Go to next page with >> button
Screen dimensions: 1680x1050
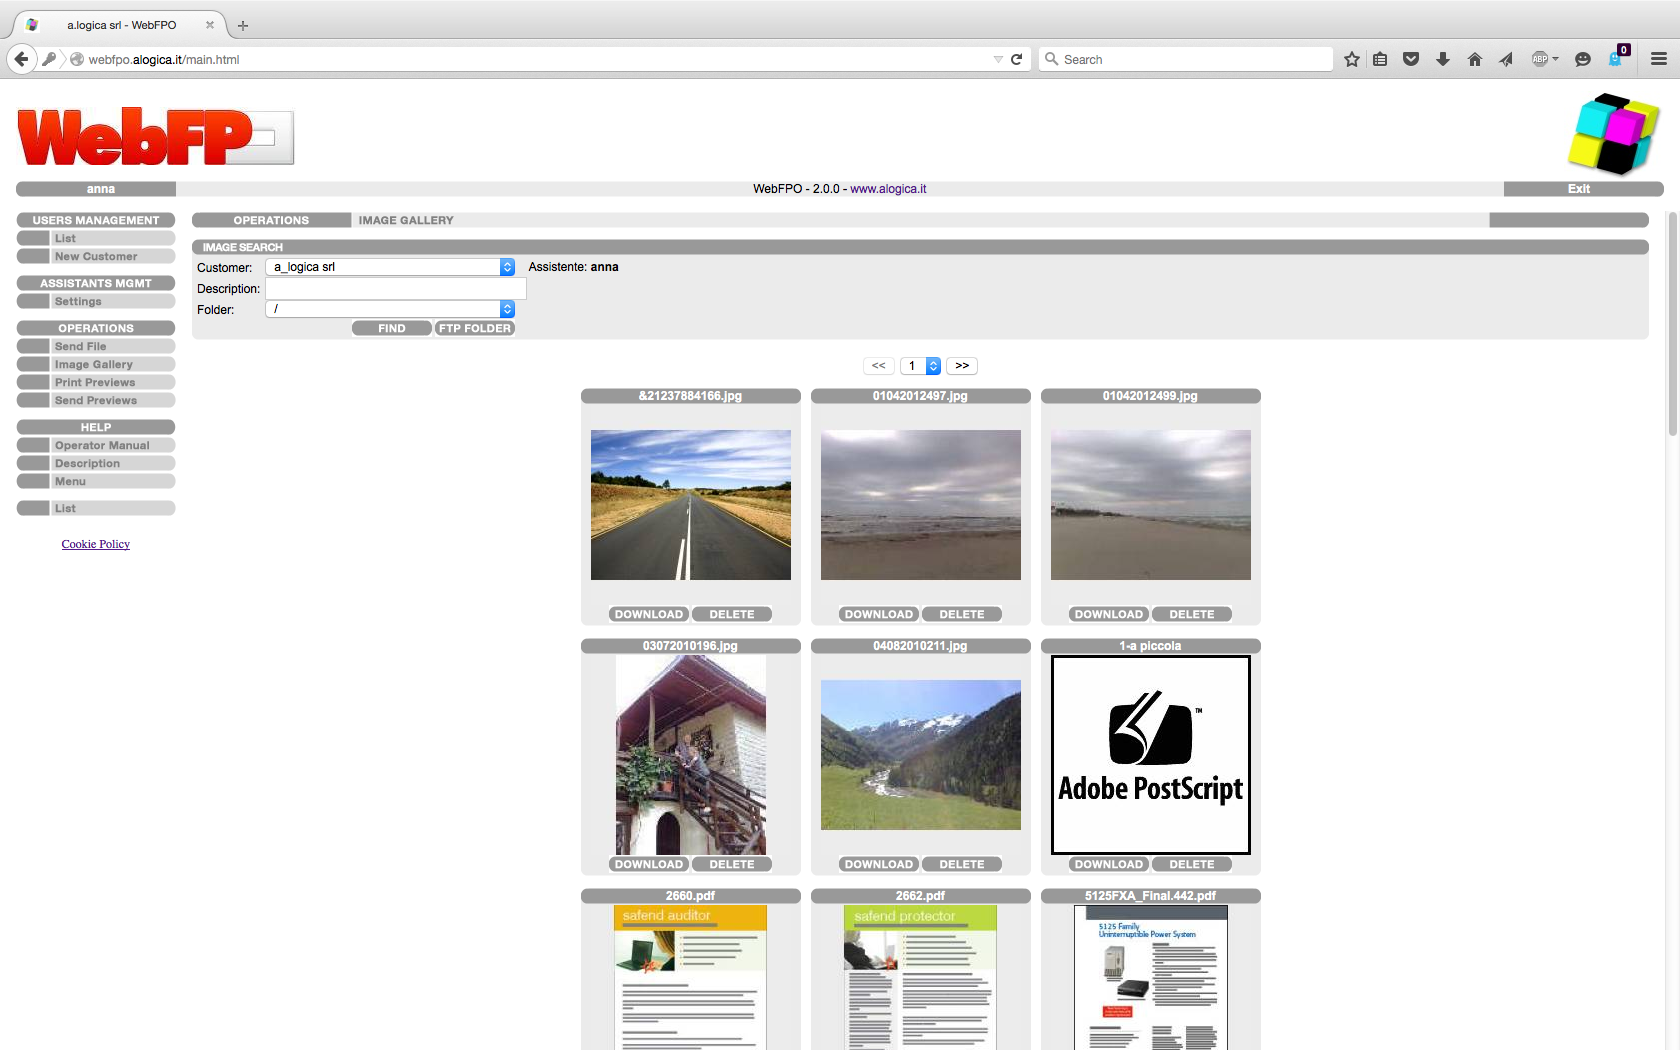point(962,366)
